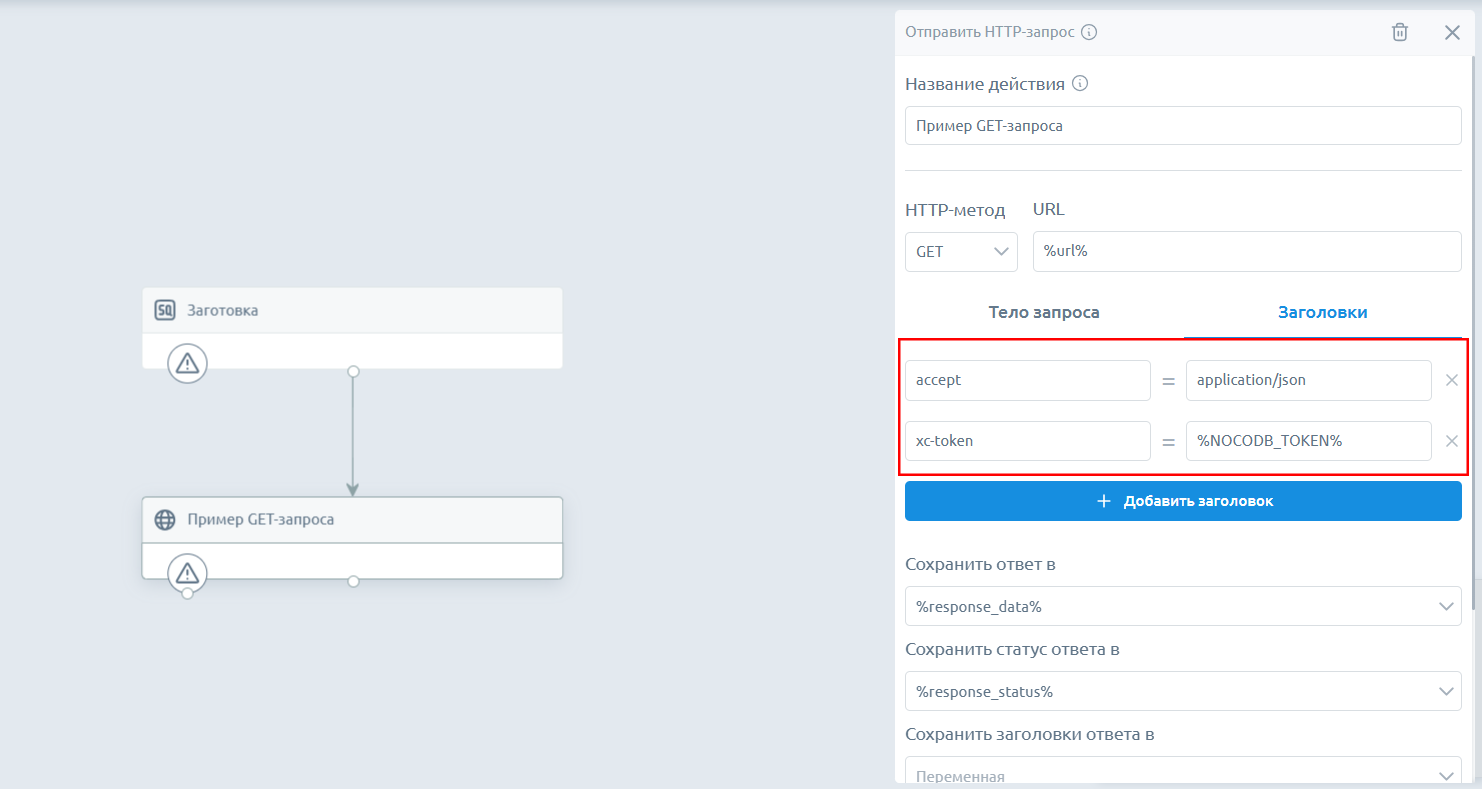Screen dimensions: 1482x789
Task: Click warning icon on Заготовка block
Action: coord(187,363)
